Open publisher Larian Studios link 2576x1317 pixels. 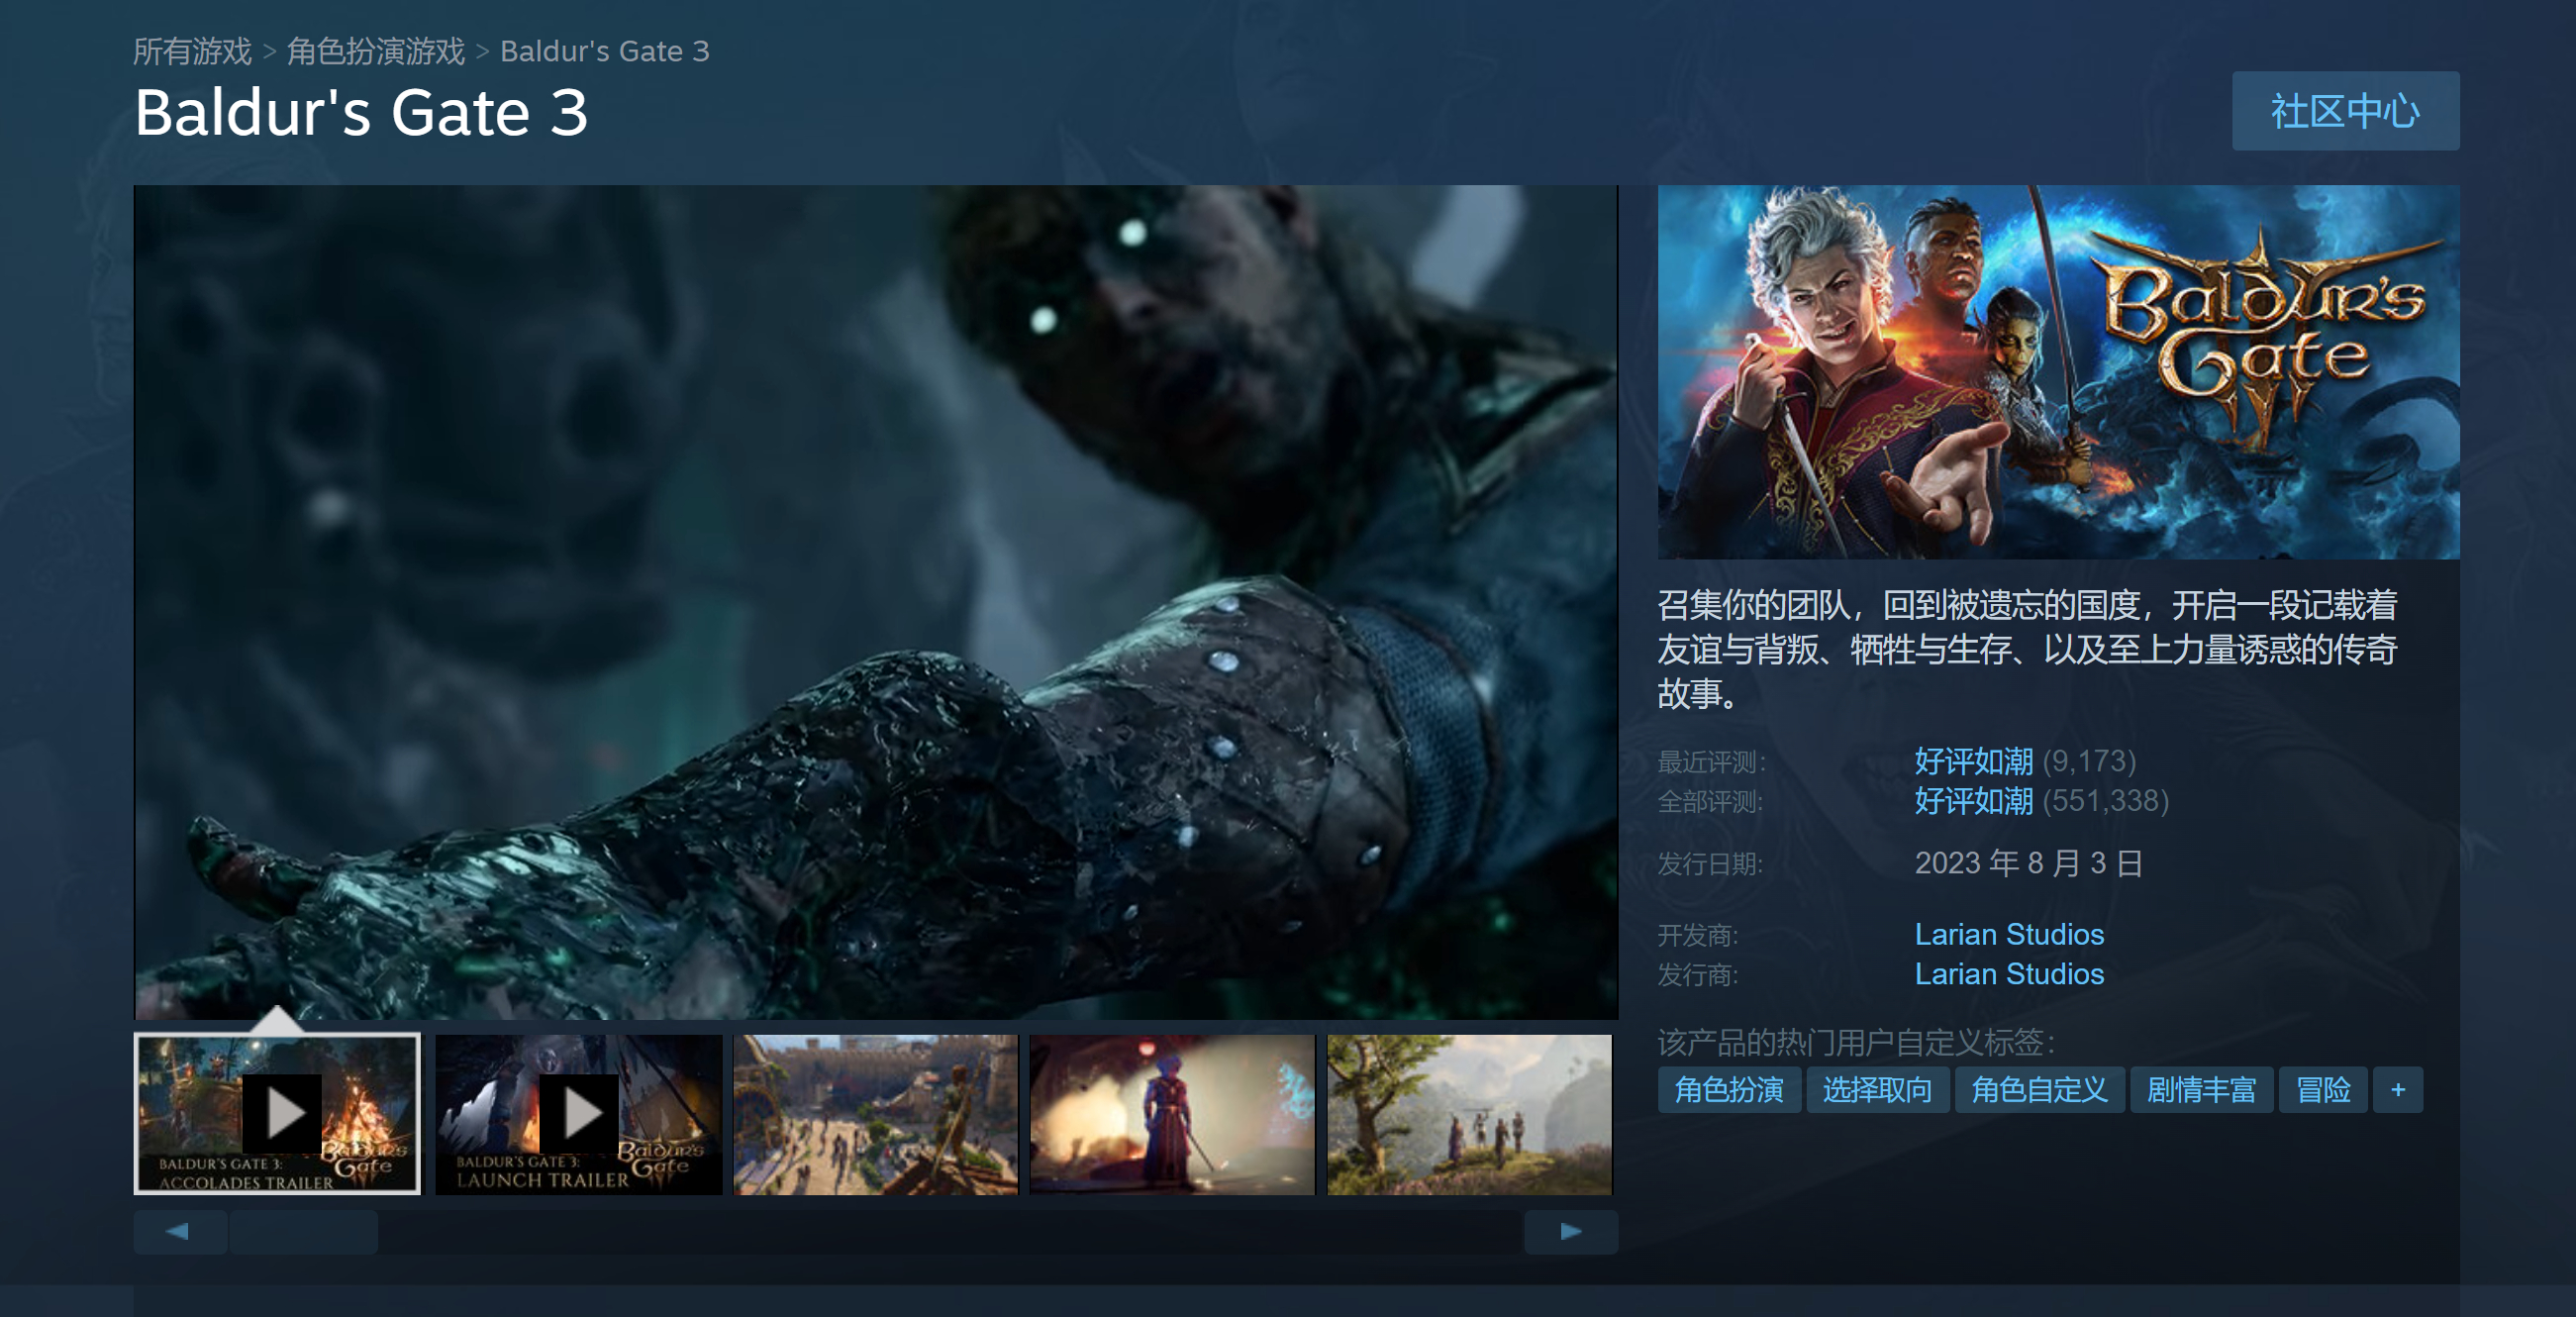pos(2009,974)
